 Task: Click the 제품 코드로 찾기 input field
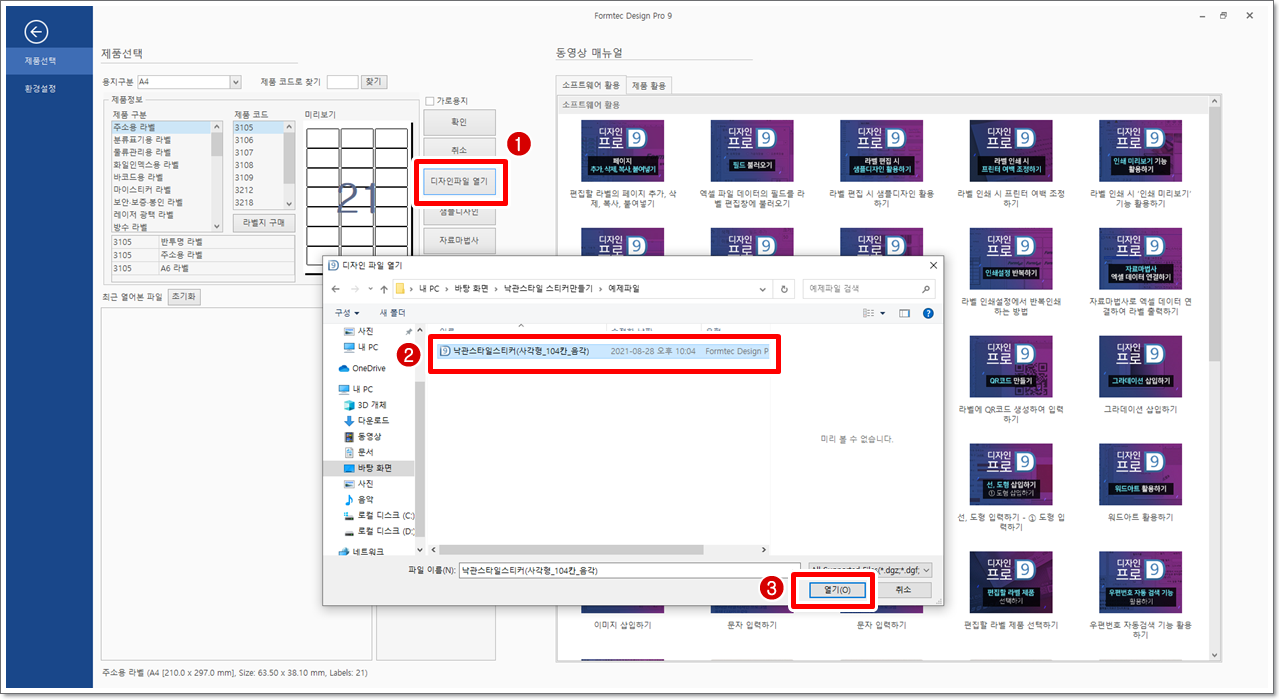coord(342,82)
